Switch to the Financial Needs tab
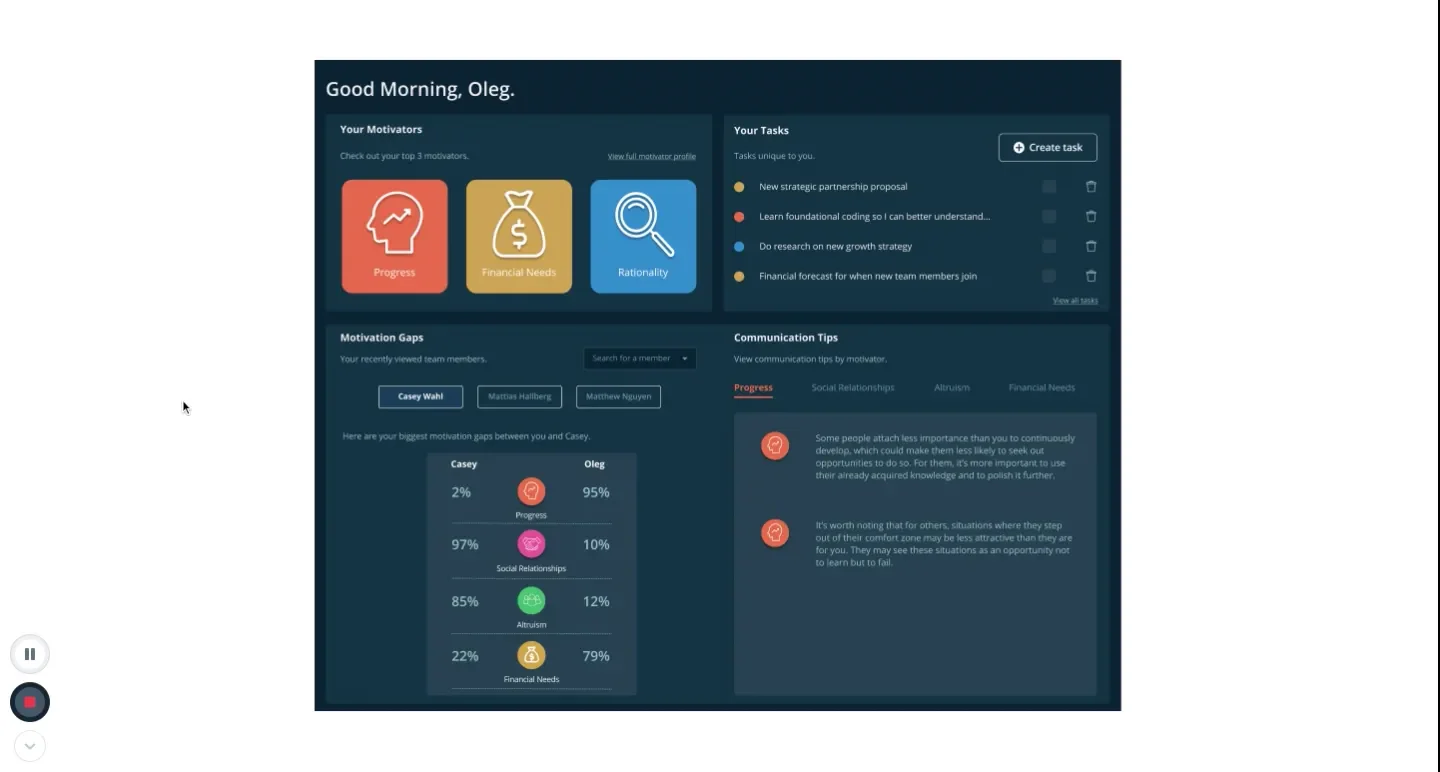Image resolution: width=1440 pixels, height=772 pixels. 1042,388
